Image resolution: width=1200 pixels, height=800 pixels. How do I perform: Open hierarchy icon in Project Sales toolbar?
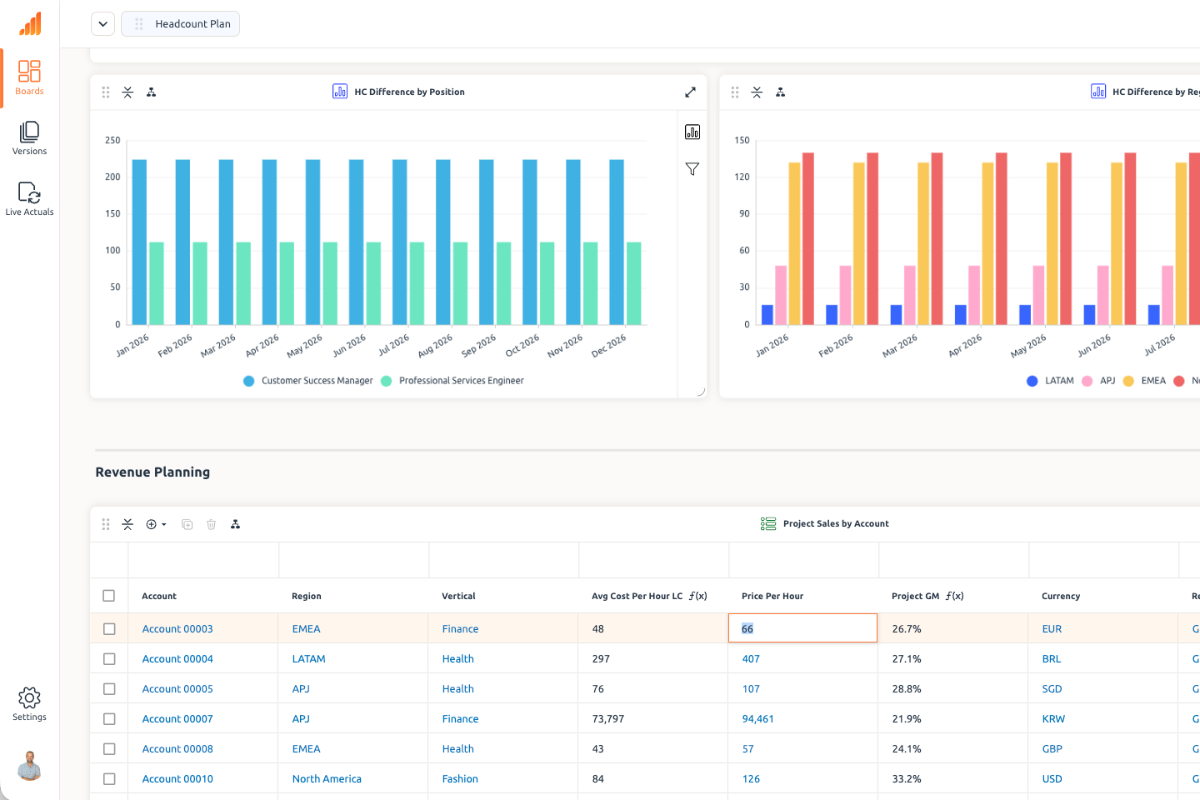point(235,524)
